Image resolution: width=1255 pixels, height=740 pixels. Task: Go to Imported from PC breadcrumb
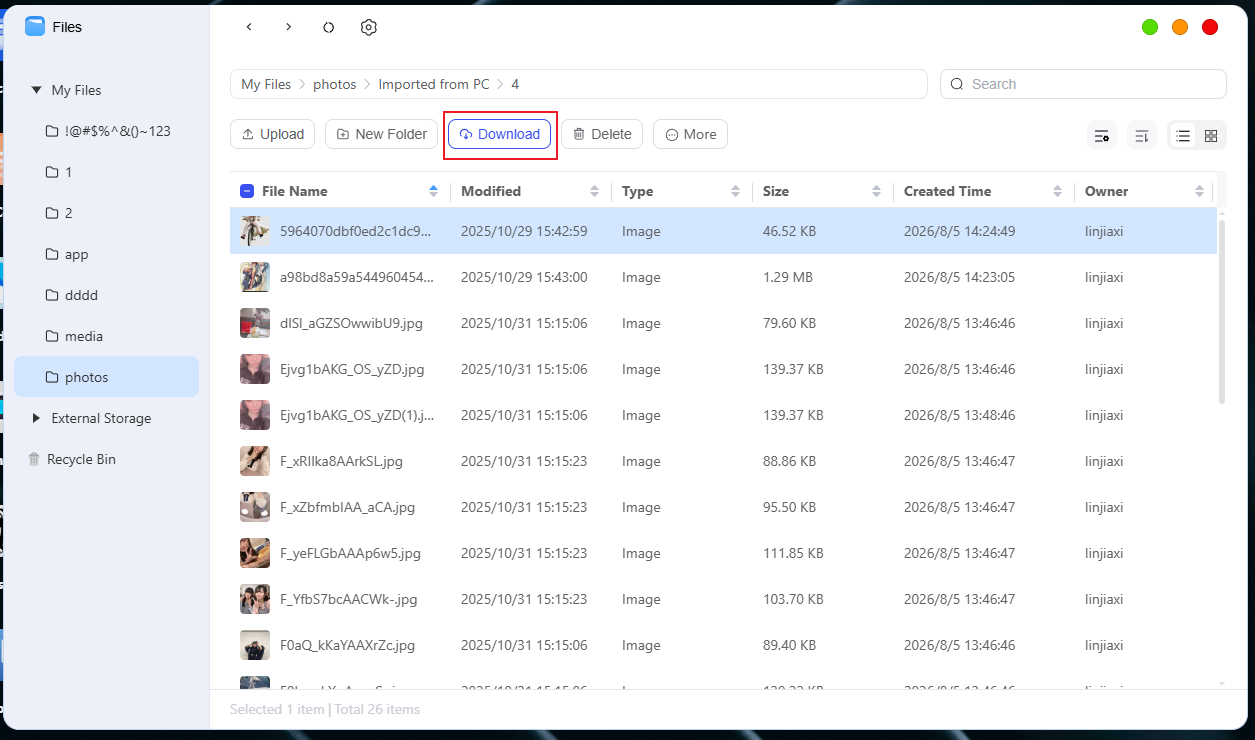434,84
